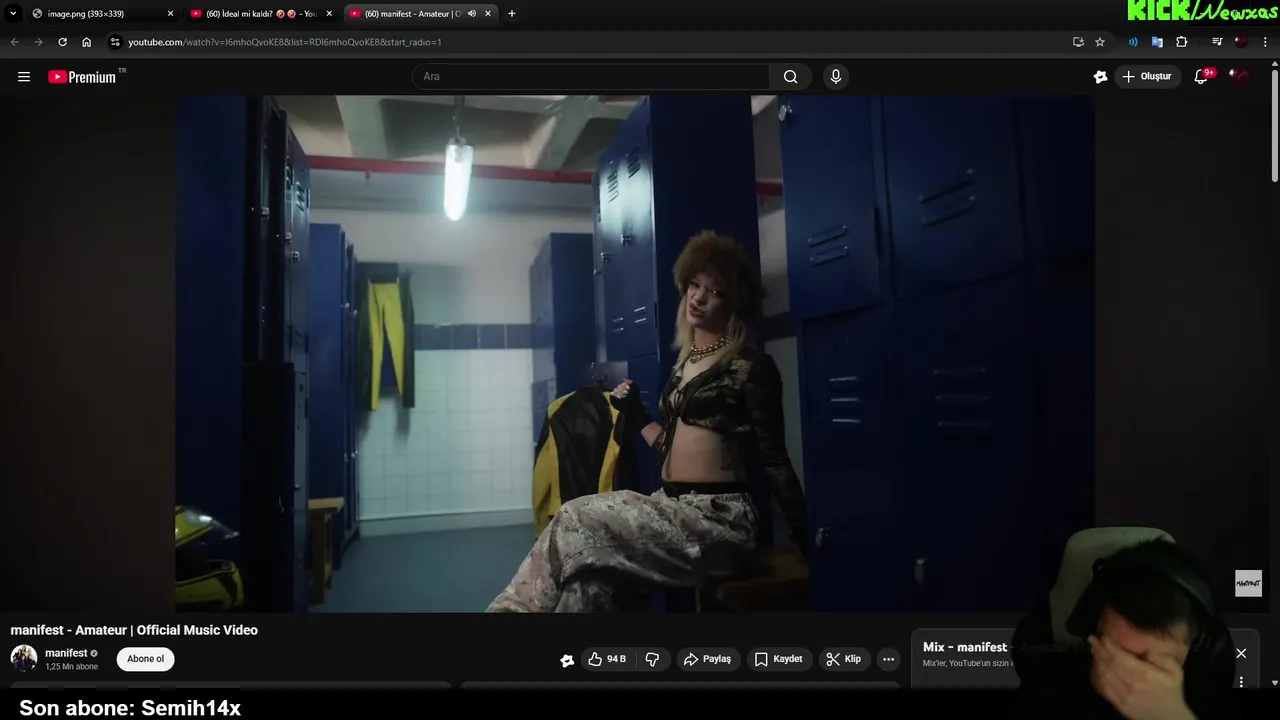Open media controls toolbar icon
This screenshot has width=1280, height=720.
click(1217, 42)
